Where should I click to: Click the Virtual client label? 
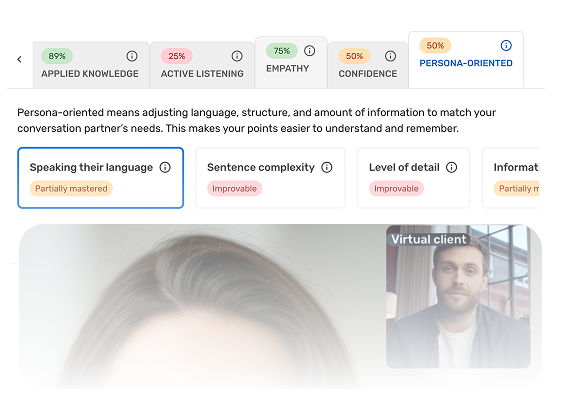coord(429,239)
